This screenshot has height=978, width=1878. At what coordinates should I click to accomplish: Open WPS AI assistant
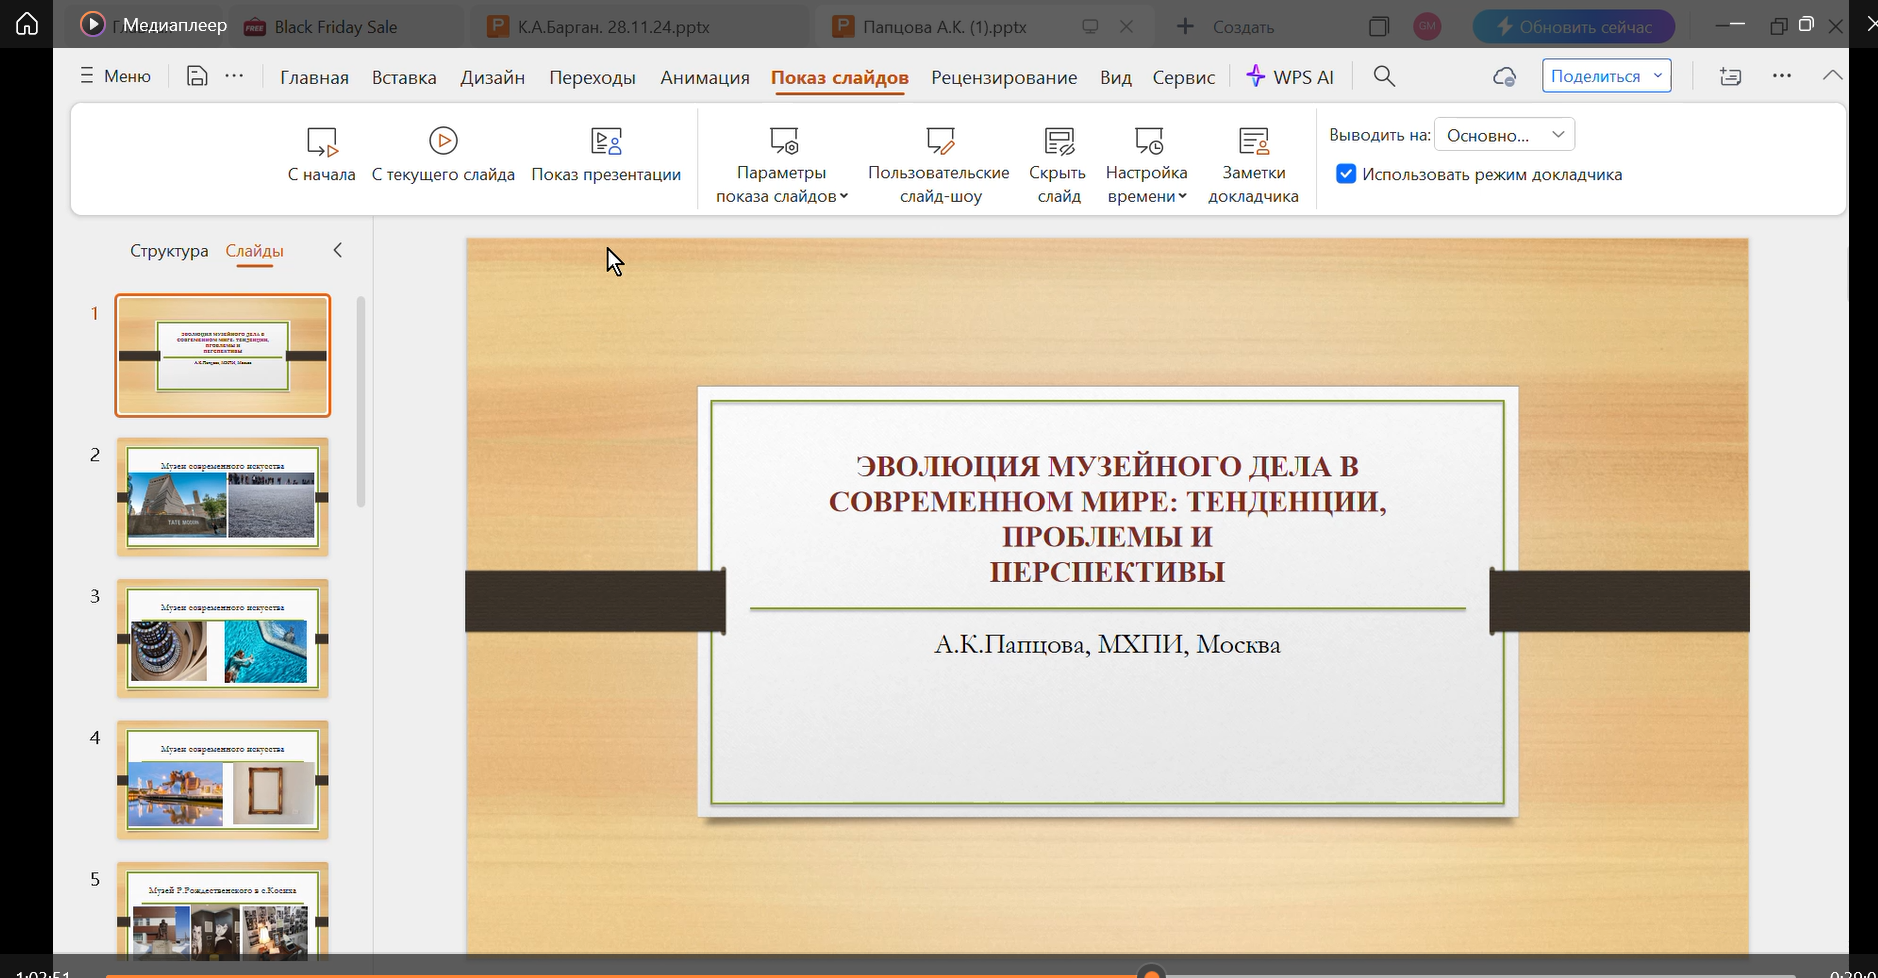click(x=1290, y=77)
